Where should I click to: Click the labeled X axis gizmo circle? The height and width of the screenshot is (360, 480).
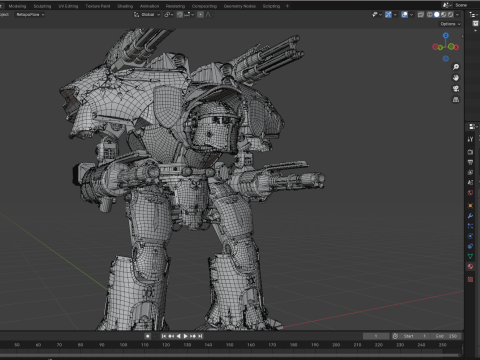(455, 47)
